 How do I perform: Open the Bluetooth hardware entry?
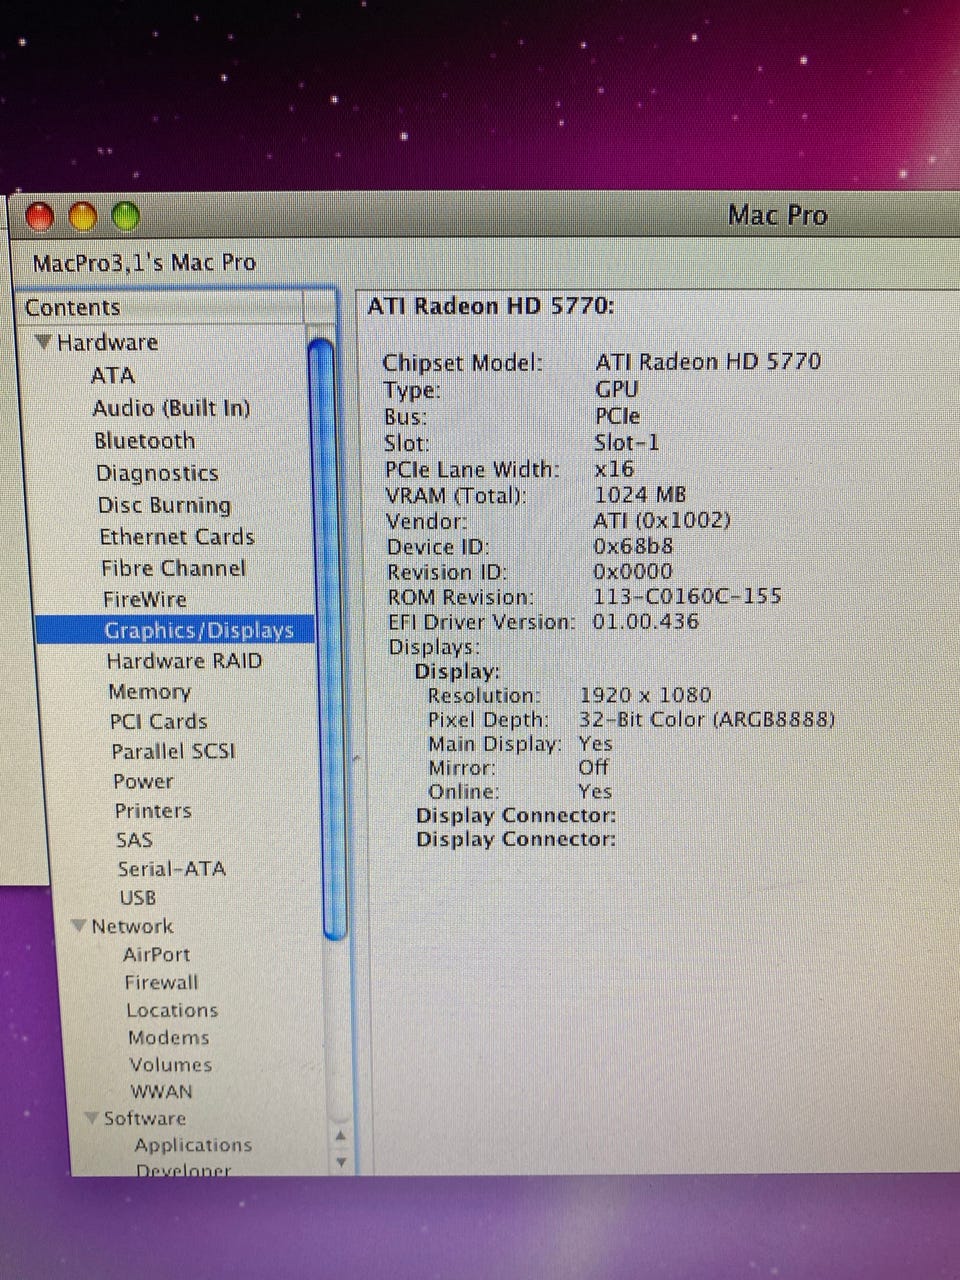coord(145,441)
